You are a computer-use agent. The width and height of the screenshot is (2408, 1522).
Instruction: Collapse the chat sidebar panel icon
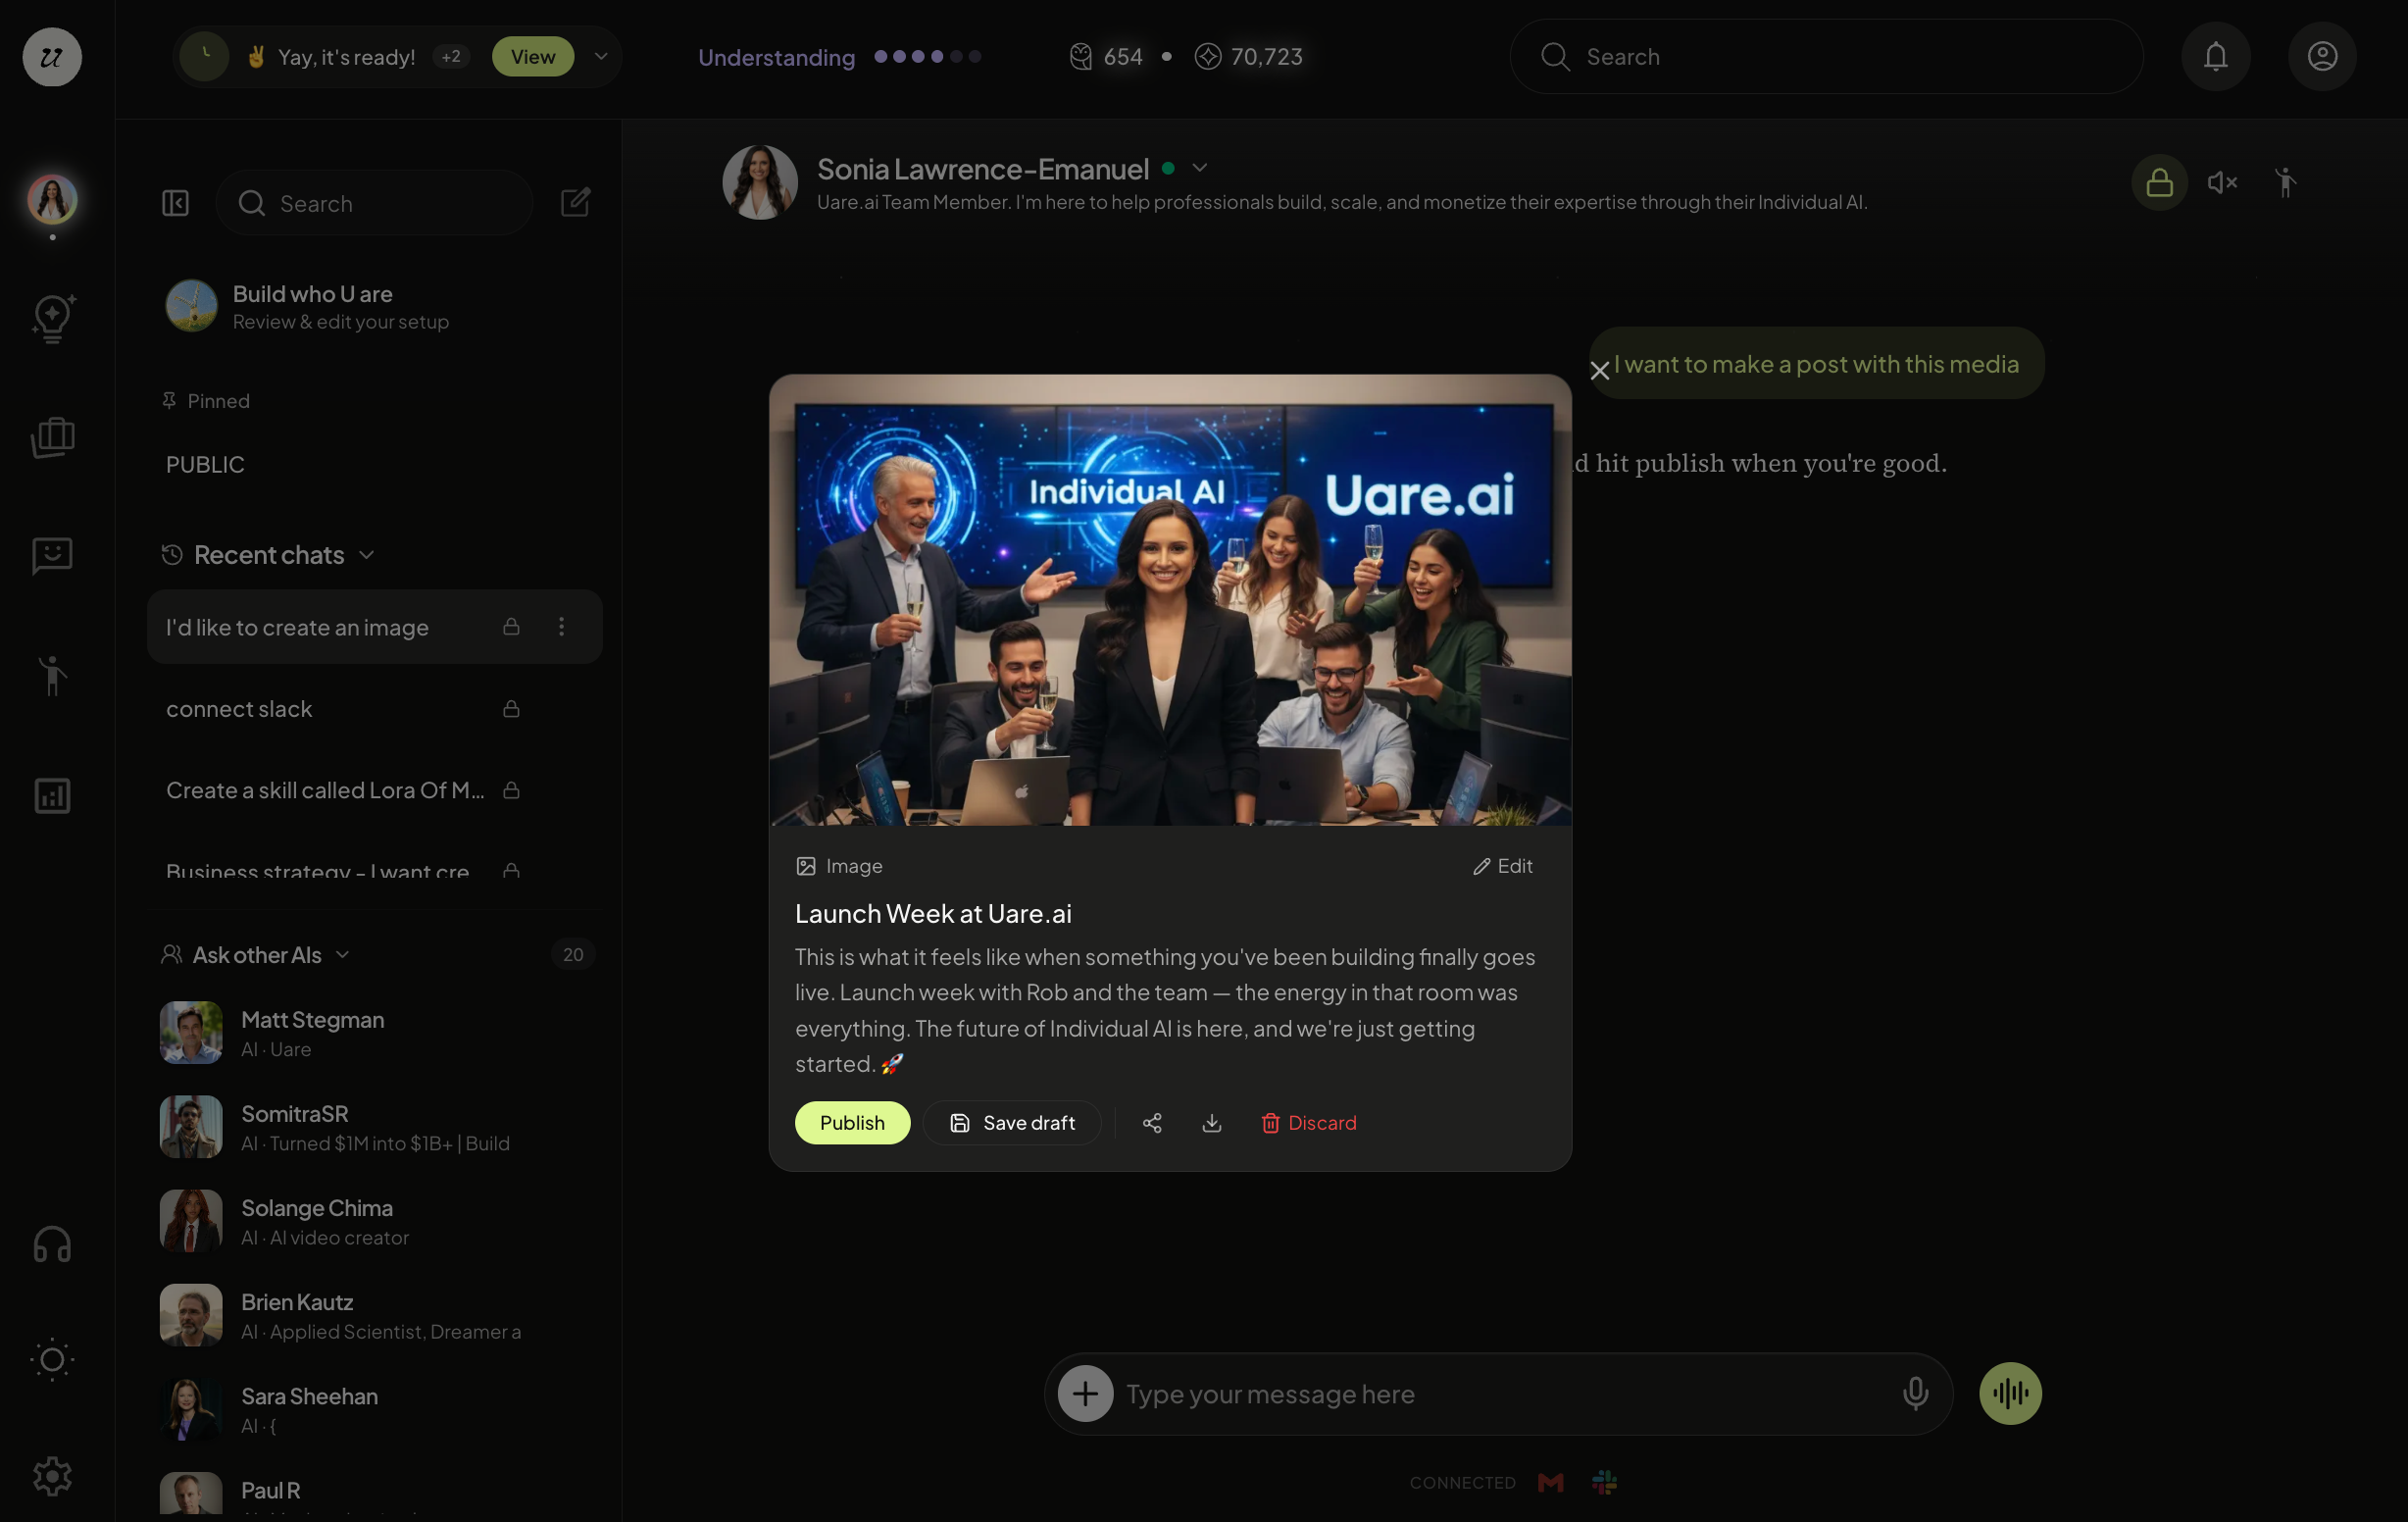pyautogui.click(x=176, y=203)
